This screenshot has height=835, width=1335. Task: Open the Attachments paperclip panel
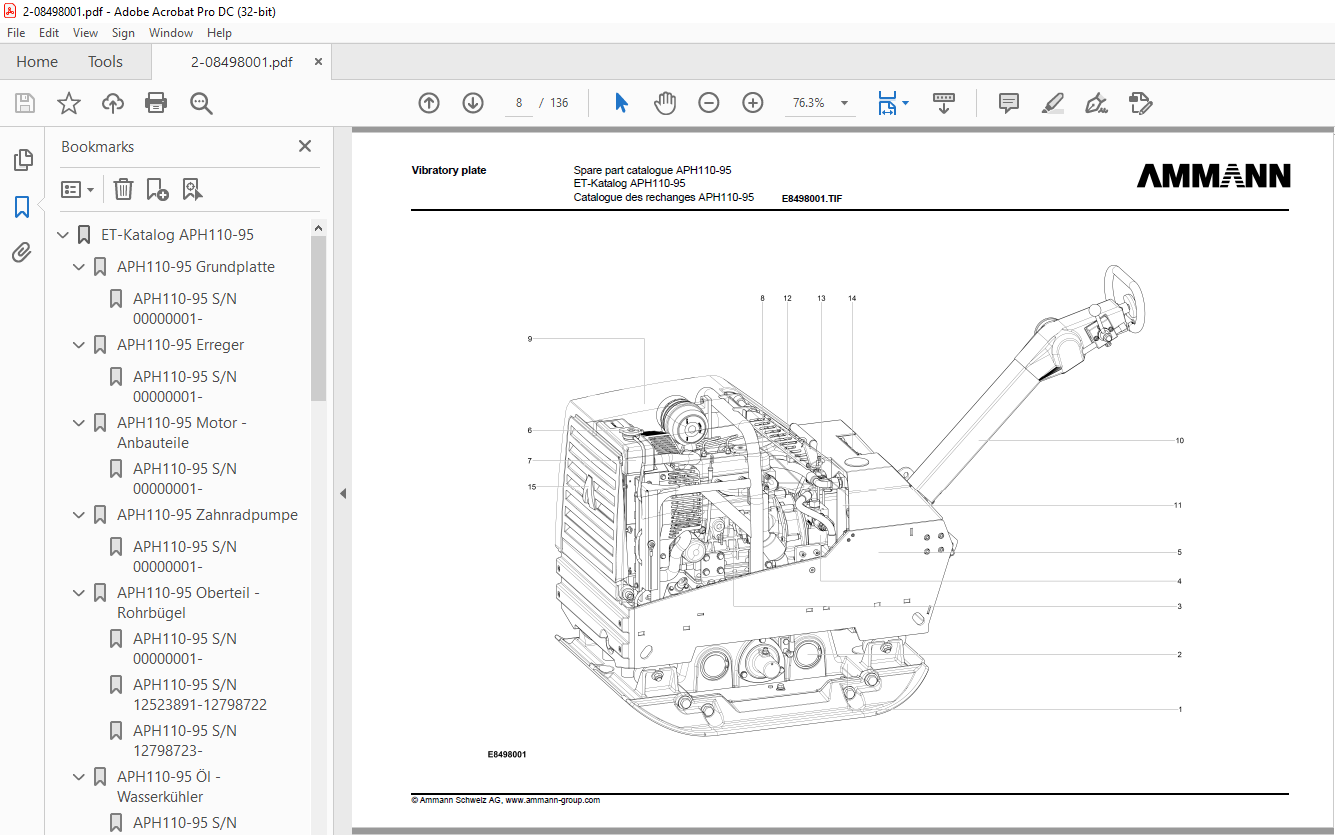pos(22,253)
